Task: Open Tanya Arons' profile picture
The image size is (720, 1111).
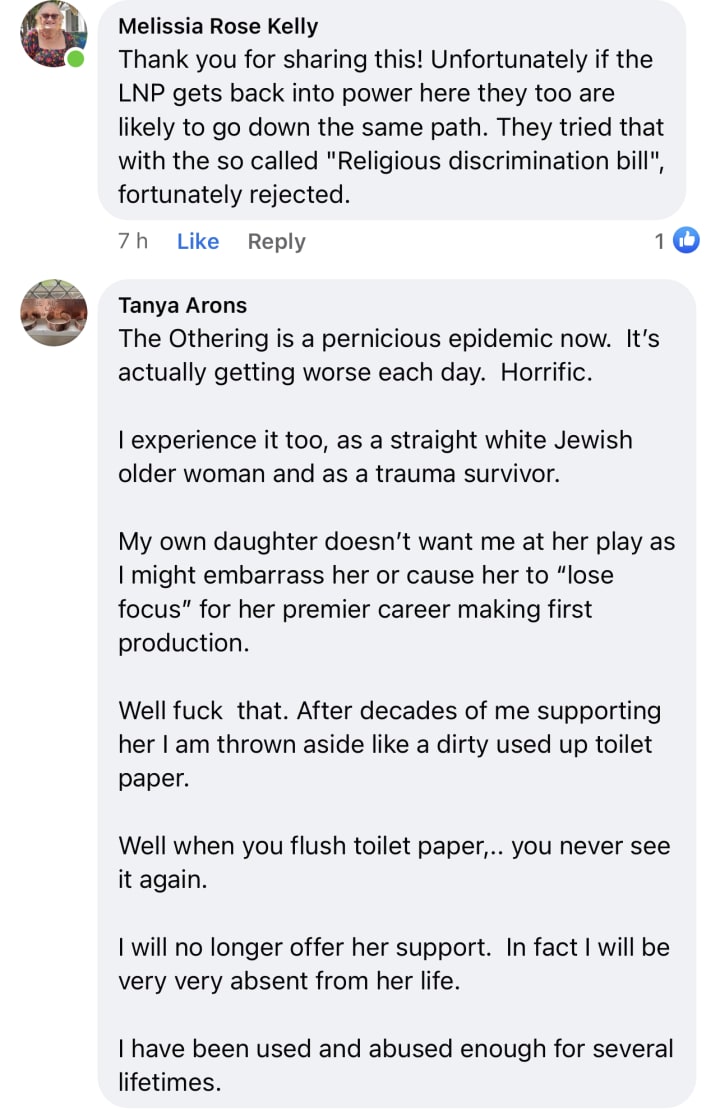Action: 53,312
